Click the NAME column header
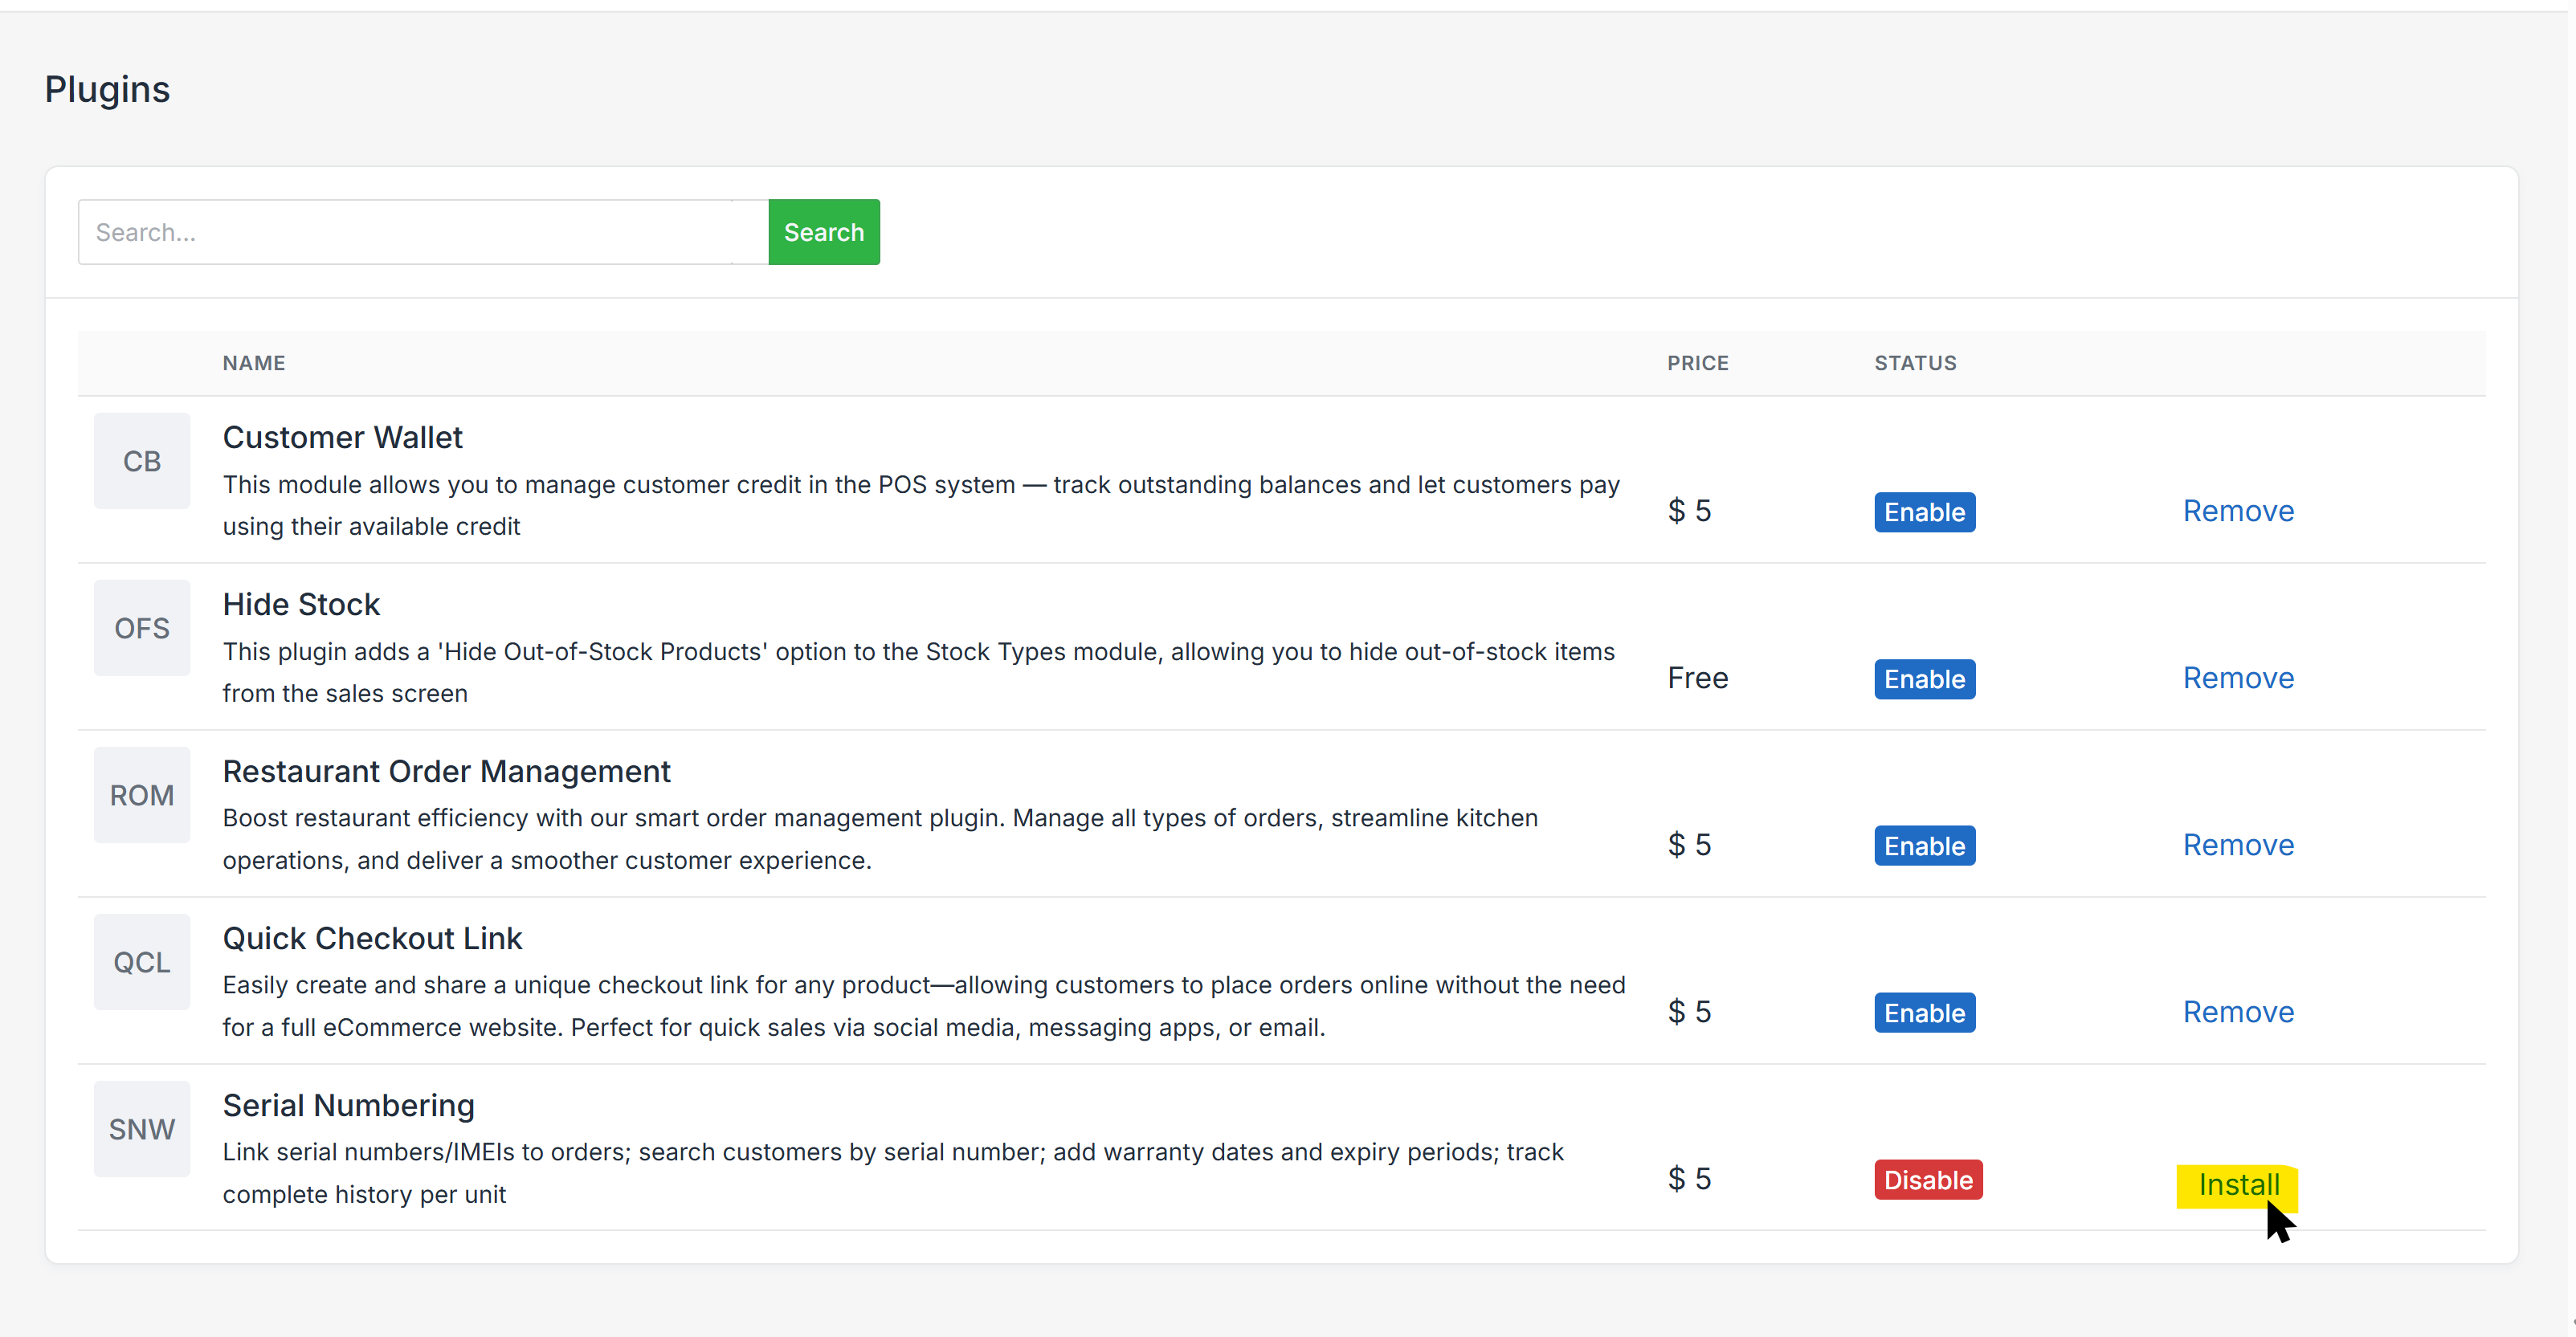Screen dimensions: 2576x1337 254,363
